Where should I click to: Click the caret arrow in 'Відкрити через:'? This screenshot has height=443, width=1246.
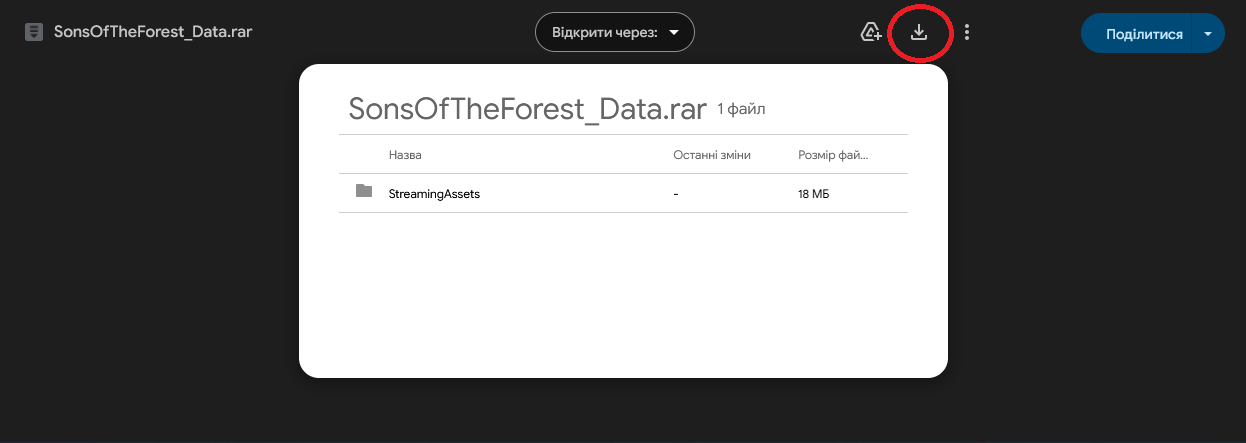(674, 33)
